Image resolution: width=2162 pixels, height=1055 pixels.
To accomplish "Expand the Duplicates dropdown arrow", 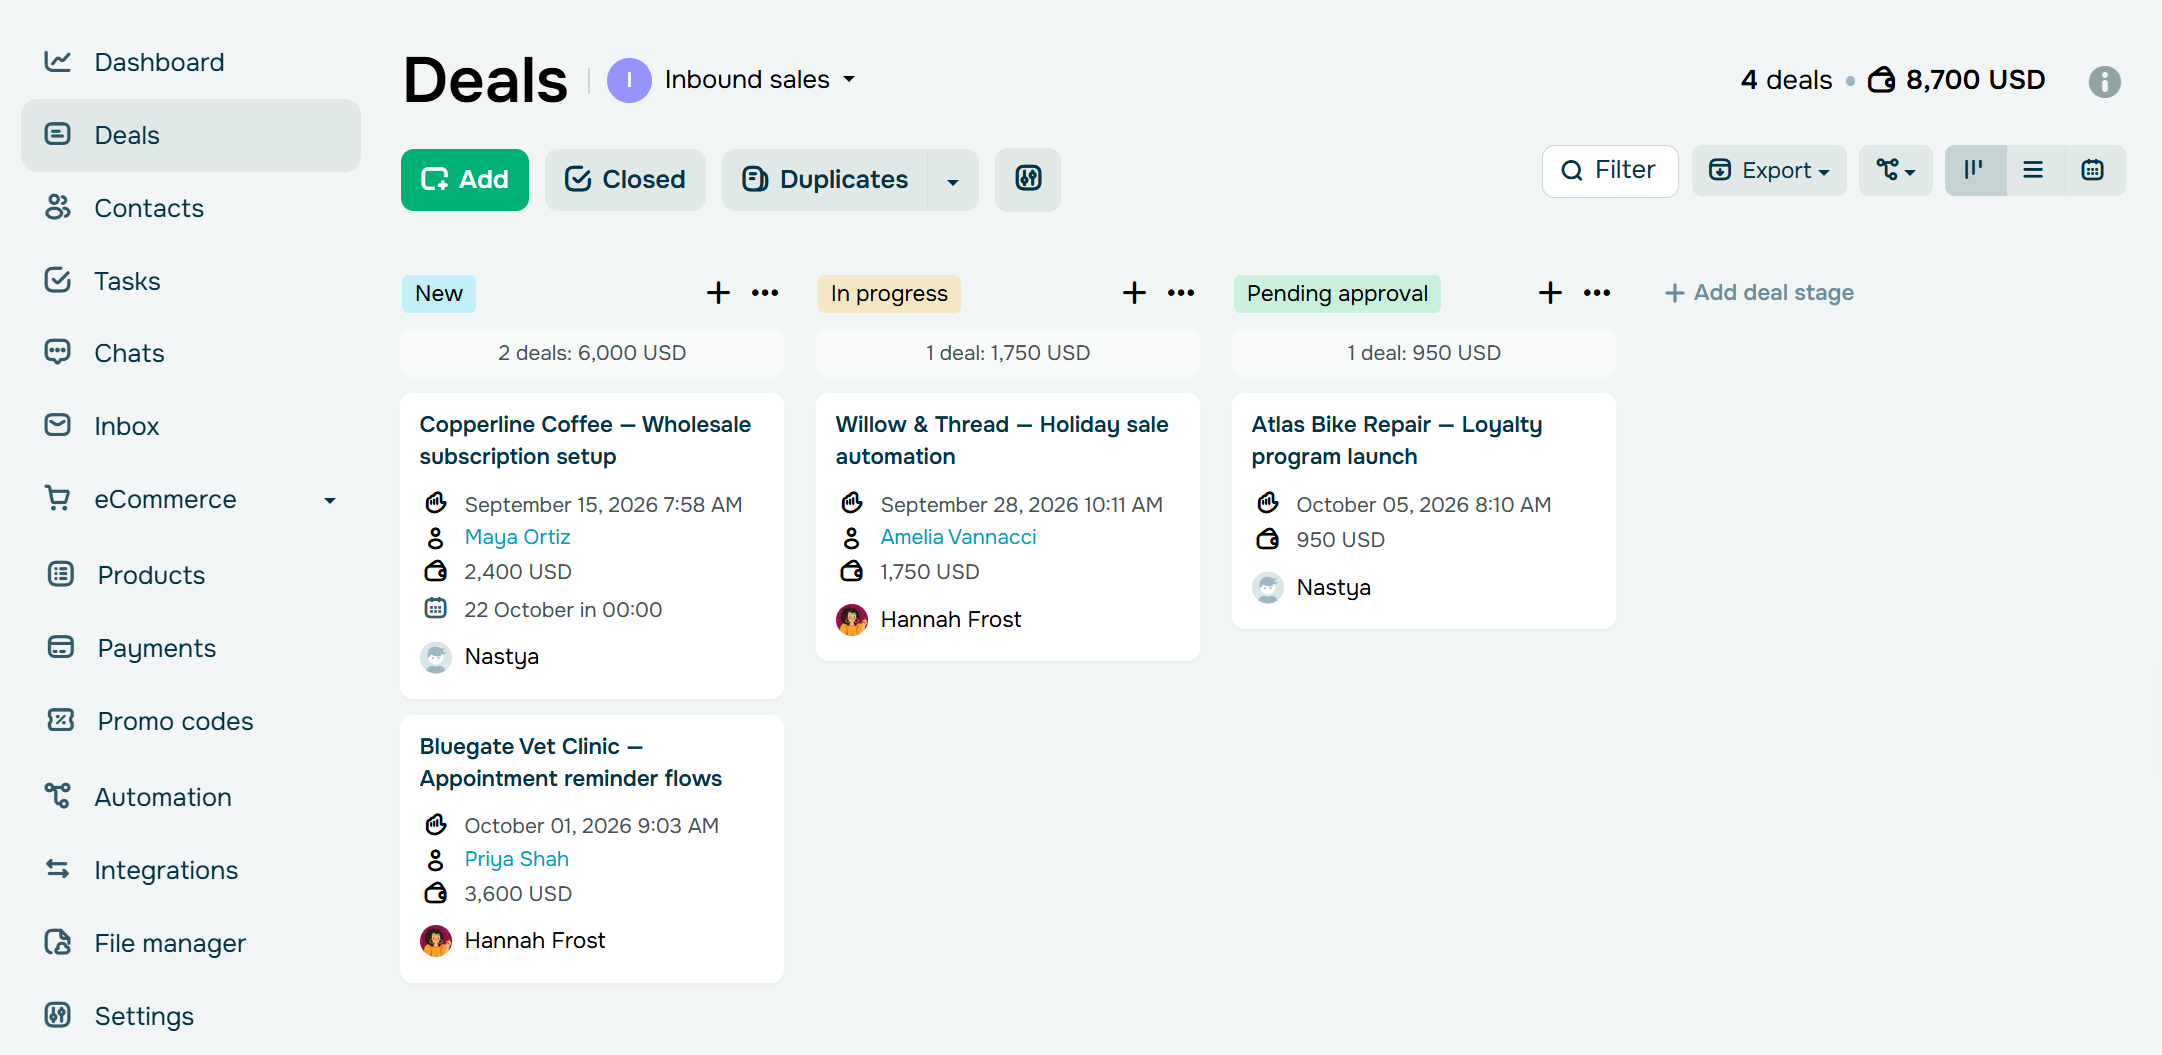I will 953,180.
